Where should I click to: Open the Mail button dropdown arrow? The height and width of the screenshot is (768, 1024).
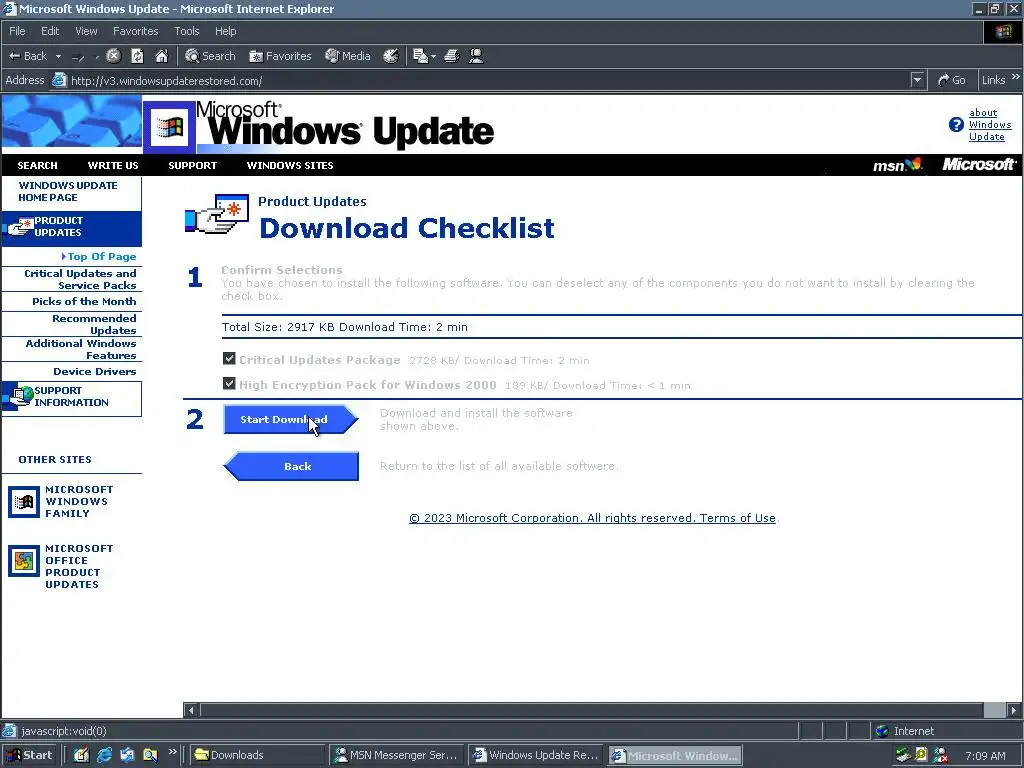coord(433,57)
